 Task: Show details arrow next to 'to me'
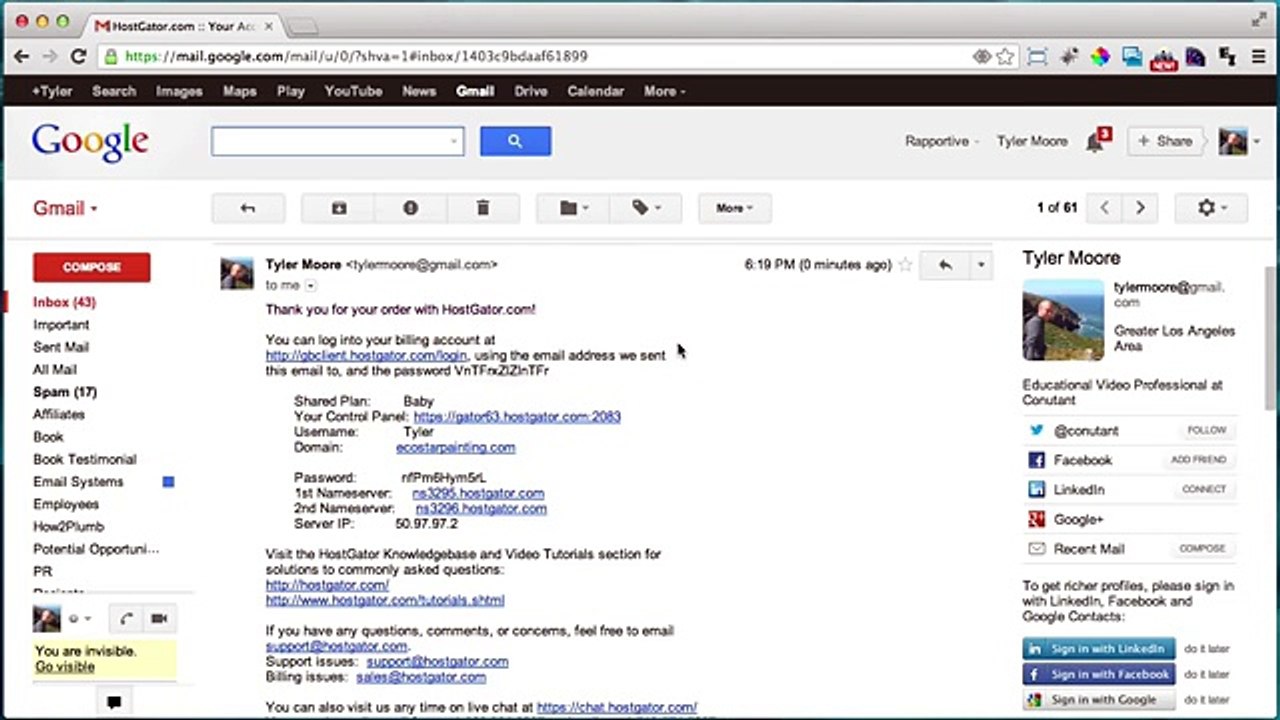310,286
